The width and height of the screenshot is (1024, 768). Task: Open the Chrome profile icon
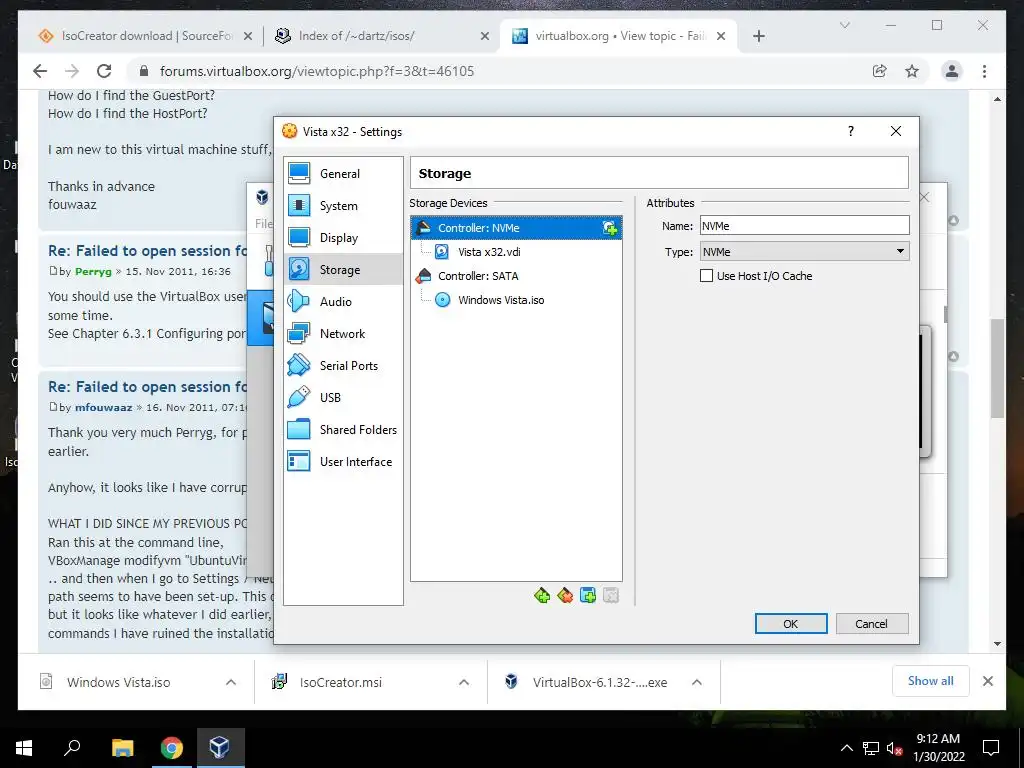click(952, 71)
